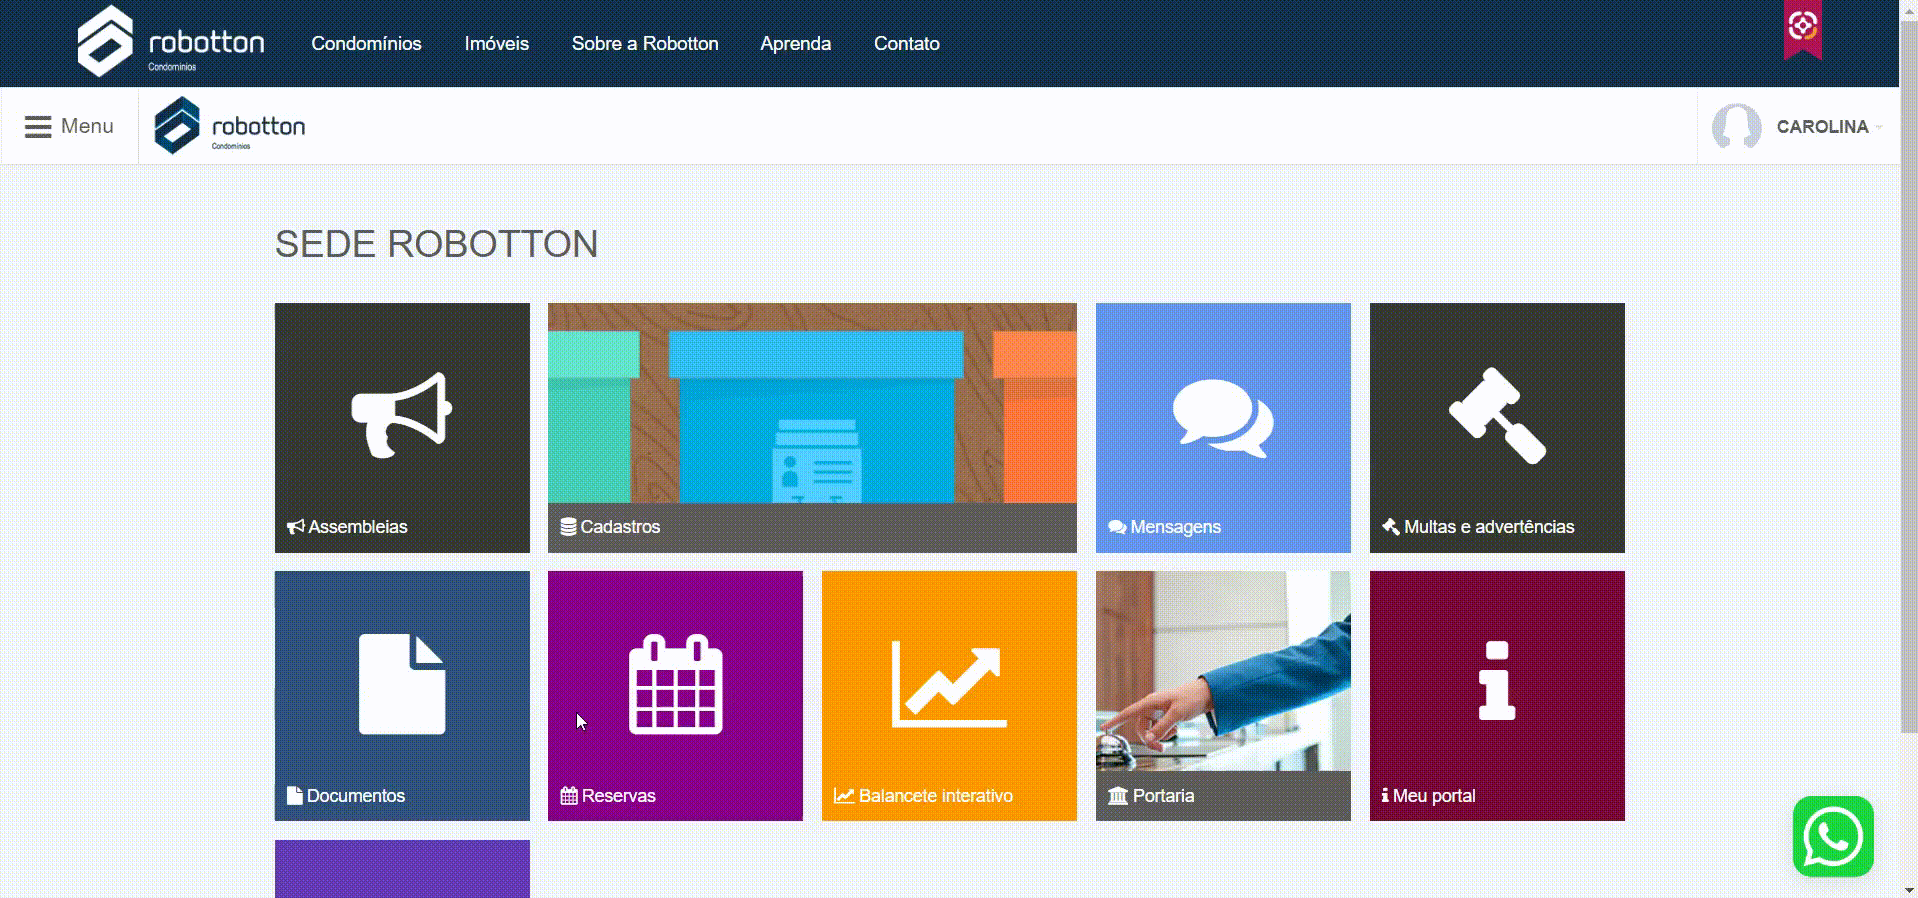Image resolution: width=1918 pixels, height=898 pixels.
Task: Toggle the hamburger Menu sidebar
Action: [69, 126]
